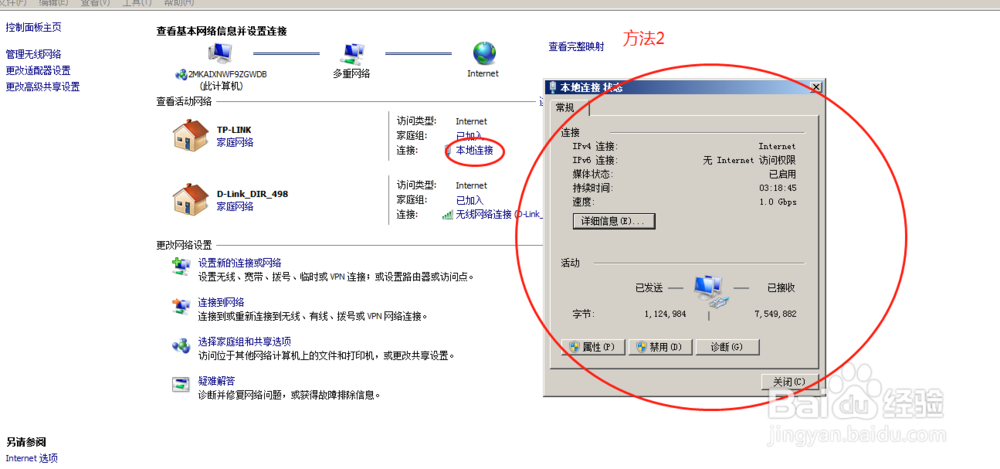Click the Internet globe icon
This screenshot has height=469, width=1000.
[484, 53]
